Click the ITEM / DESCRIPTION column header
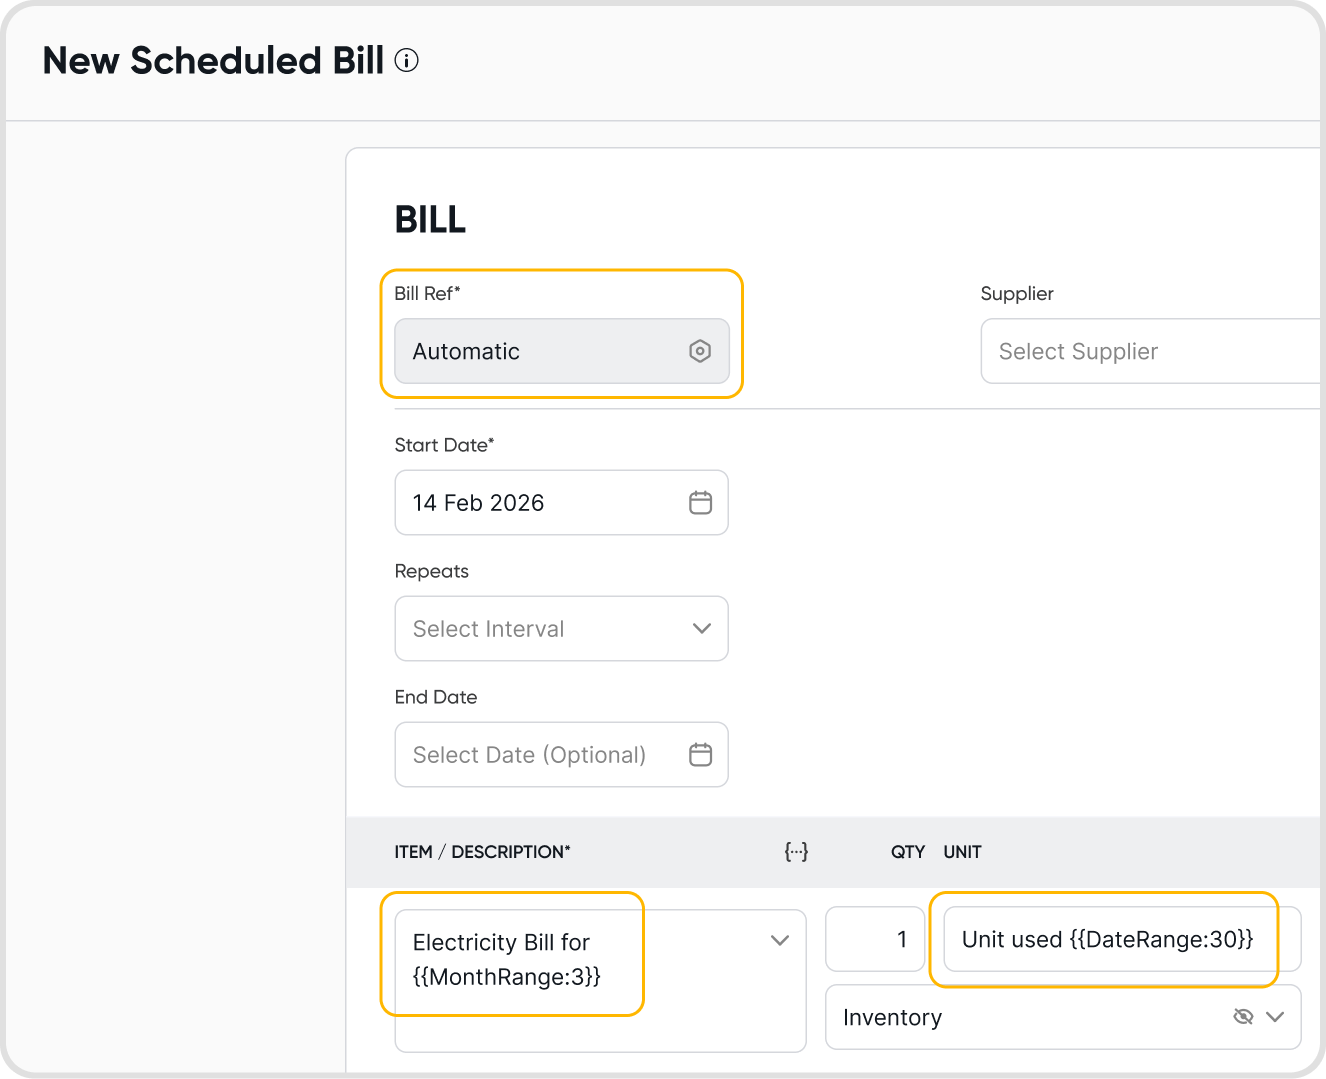Screen dimensions: 1326x1079 (x=482, y=852)
